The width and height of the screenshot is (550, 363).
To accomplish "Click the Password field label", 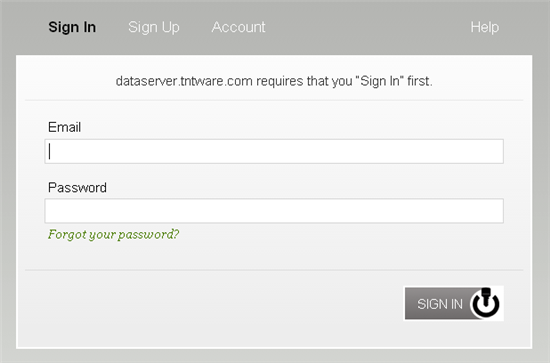I will (x=77, y=188).
